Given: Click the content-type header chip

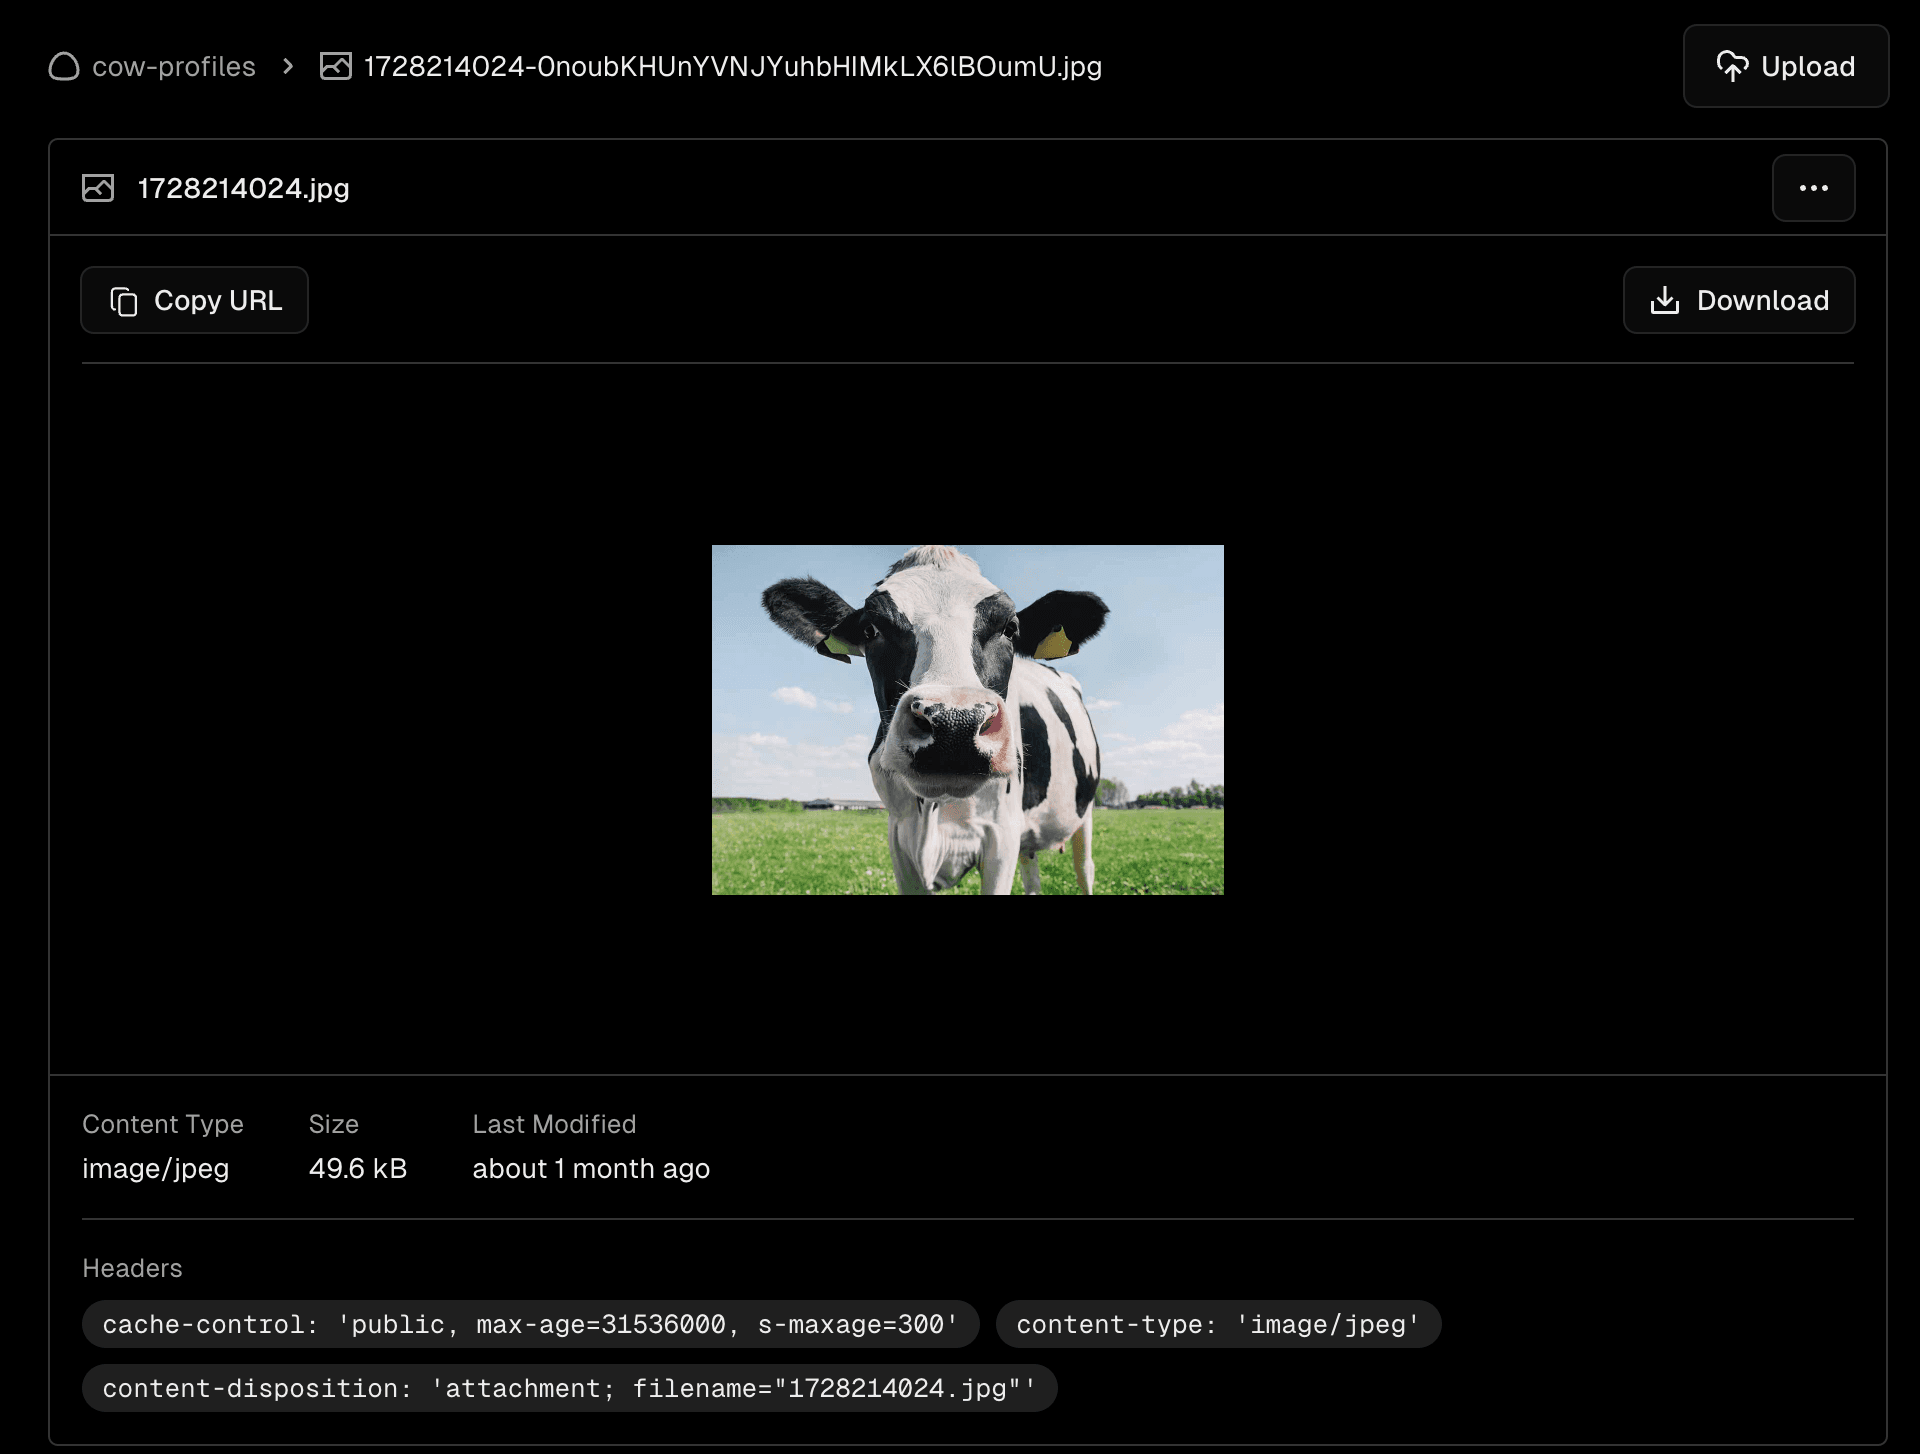Looking at the screenshot, I should pos(1217,1324).
